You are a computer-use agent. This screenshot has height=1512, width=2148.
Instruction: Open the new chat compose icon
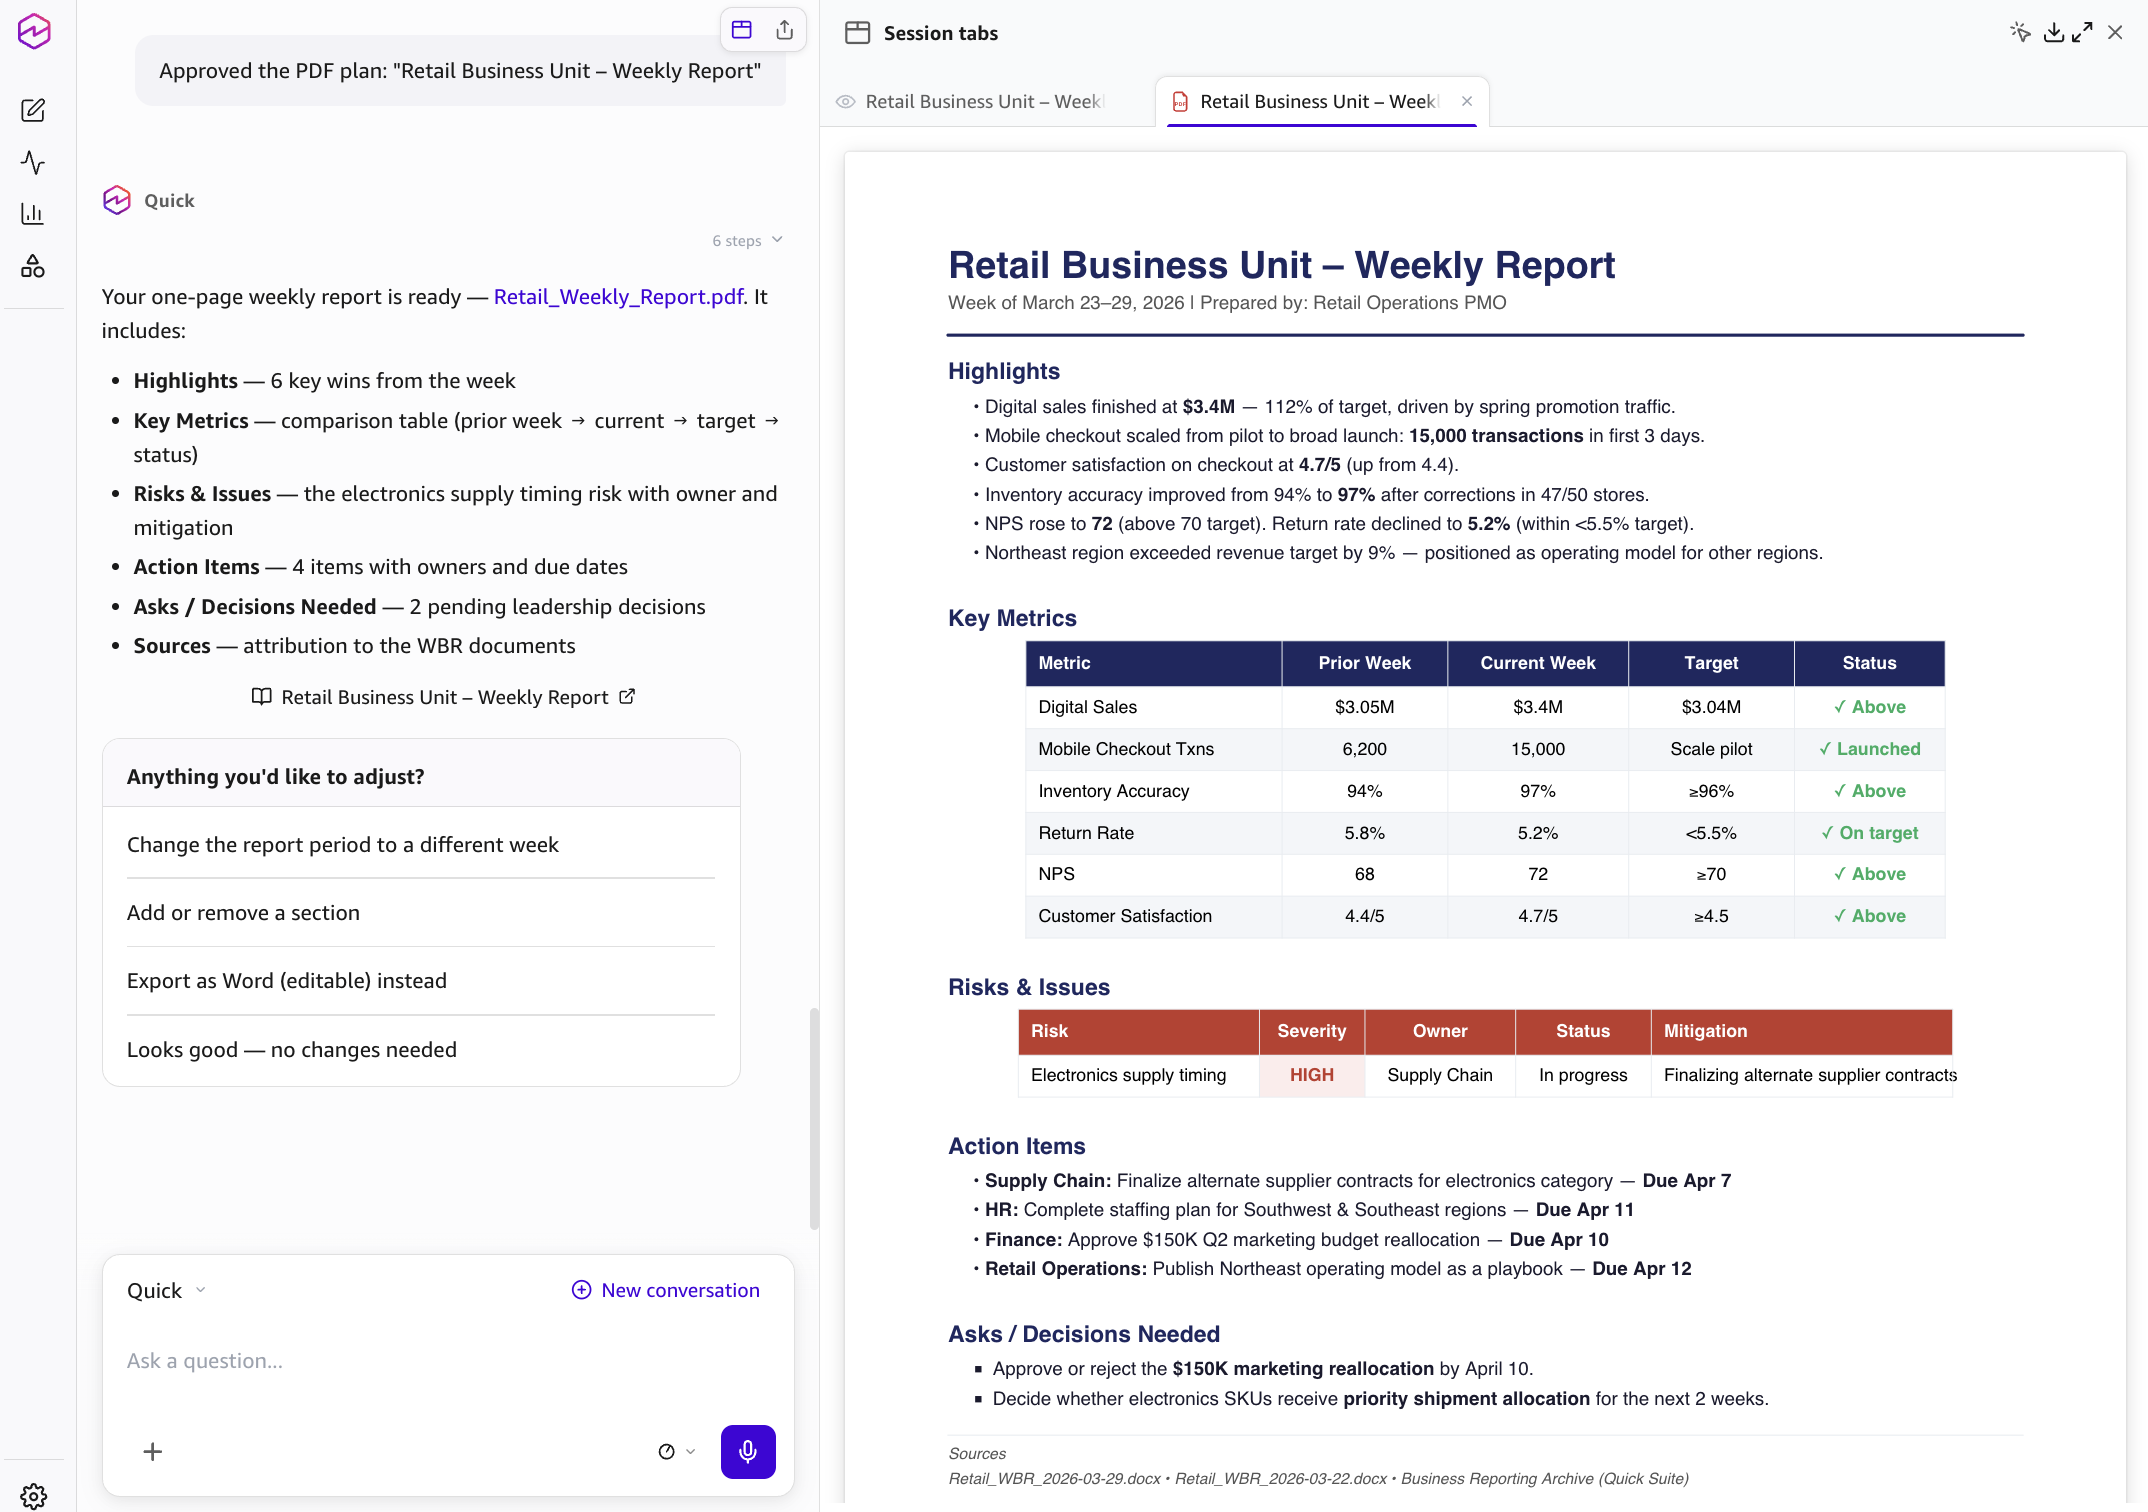click(x=33, y=110)
